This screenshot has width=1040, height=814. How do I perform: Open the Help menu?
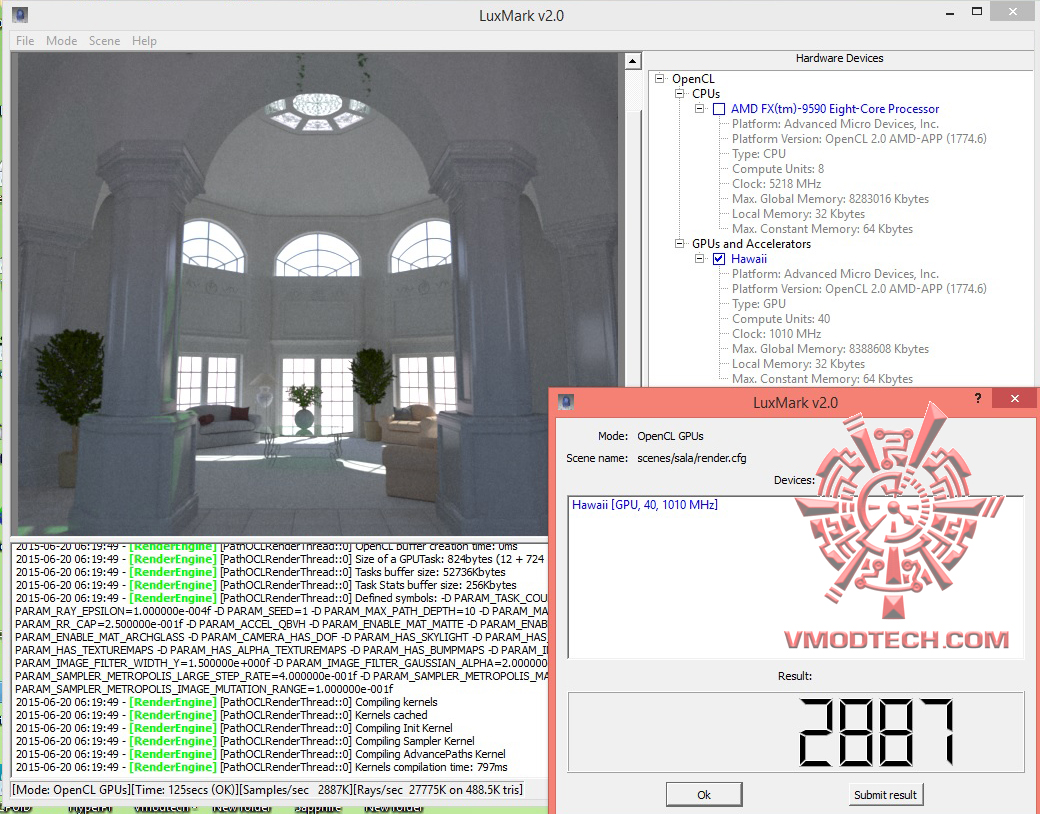tap(144, 40)
